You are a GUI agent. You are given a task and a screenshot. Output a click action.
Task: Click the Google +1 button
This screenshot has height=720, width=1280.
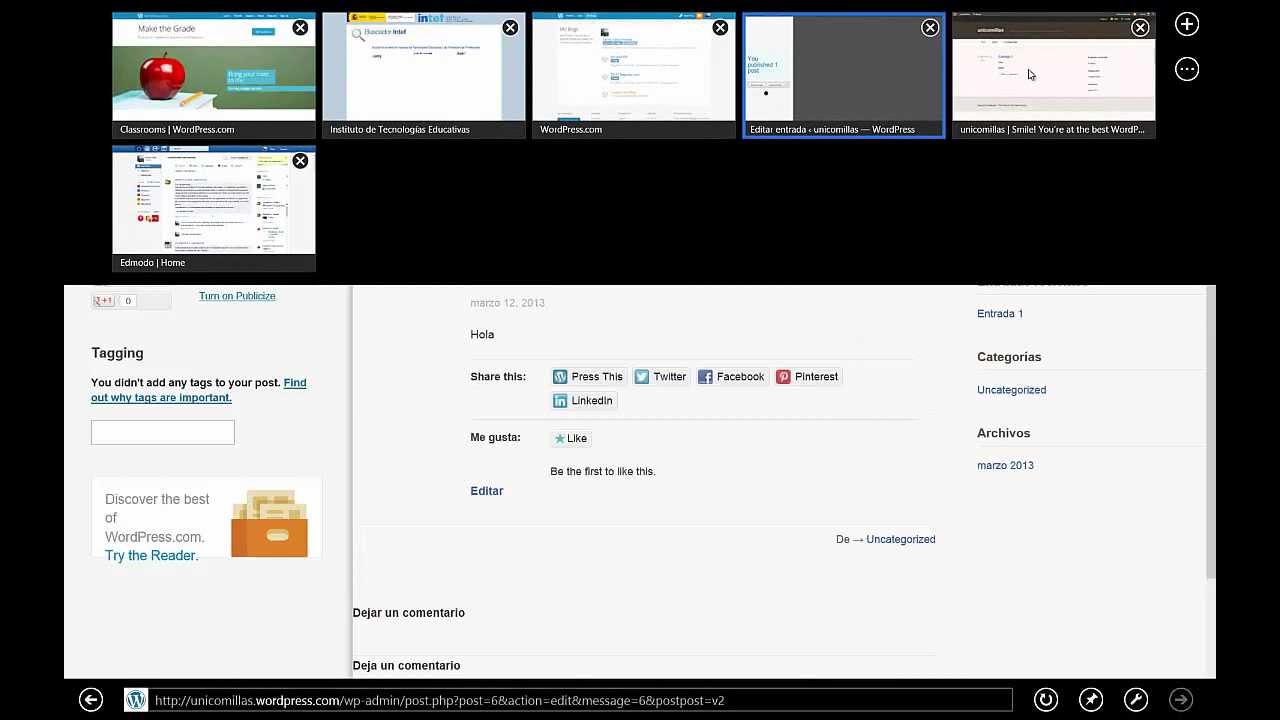(x=104, y=300)
